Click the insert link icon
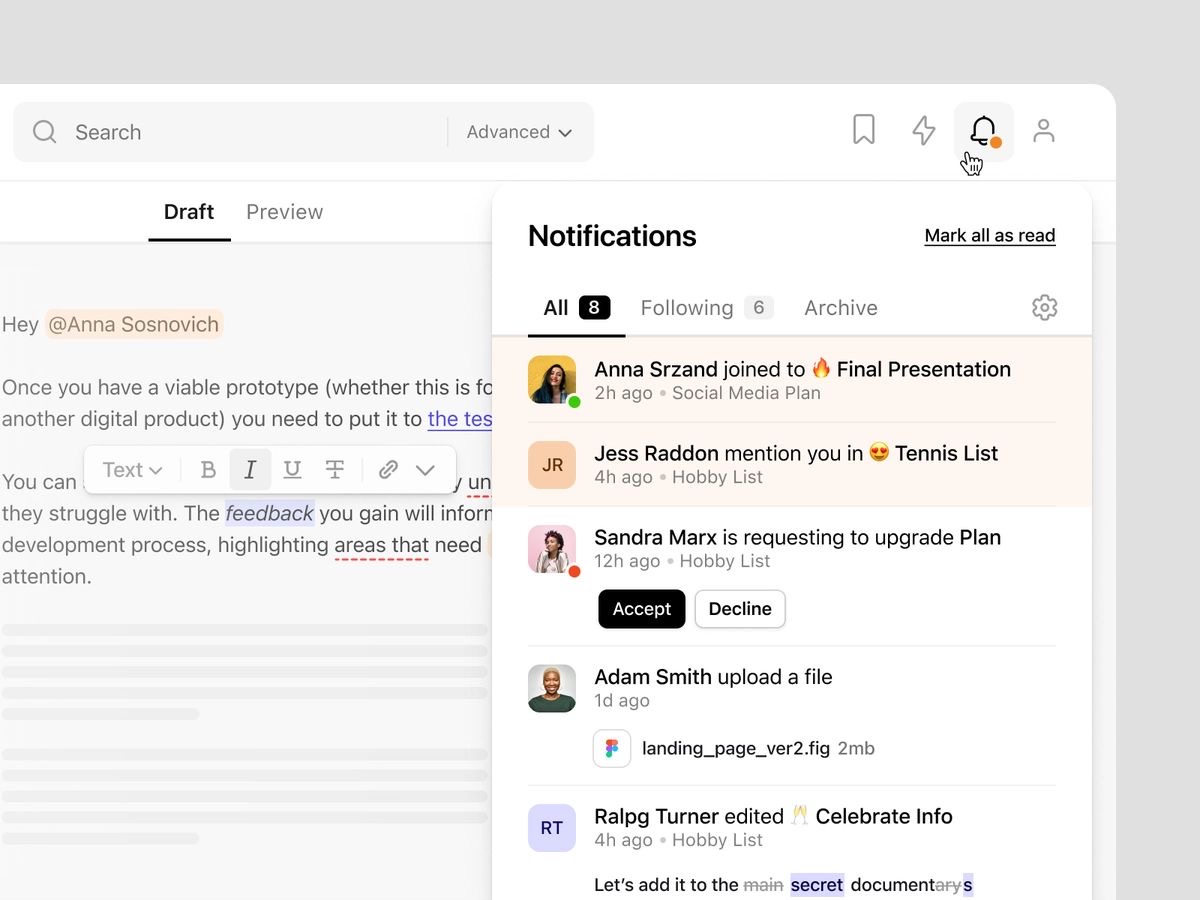The image size is (1200, 900). (x=388, y=470)
